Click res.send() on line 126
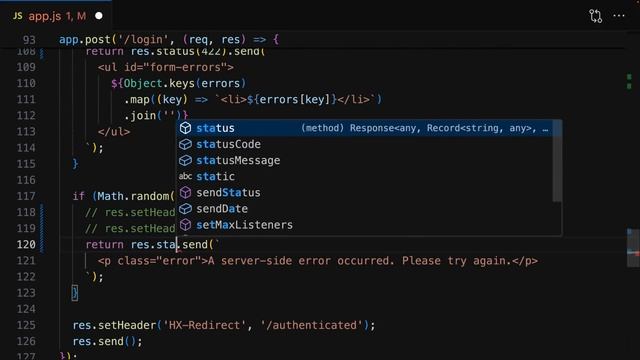 pyautogui.click(x=107, y=341)
